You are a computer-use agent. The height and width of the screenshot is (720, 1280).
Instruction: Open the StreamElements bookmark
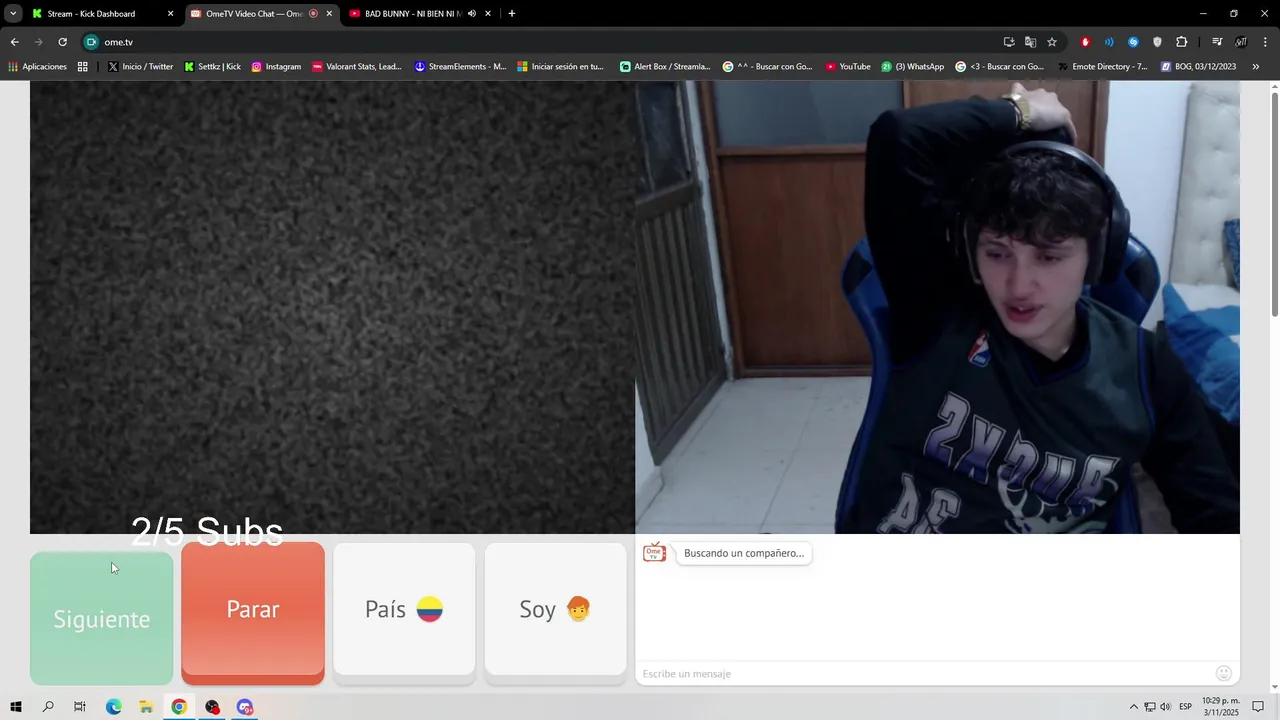(x=461, y=67)
